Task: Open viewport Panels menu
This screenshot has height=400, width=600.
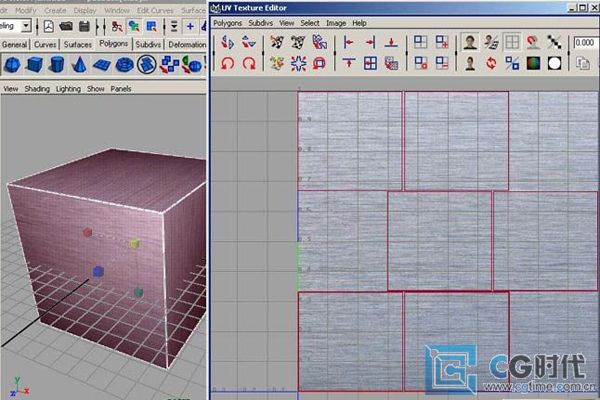Action: click(x=121, y=89)
